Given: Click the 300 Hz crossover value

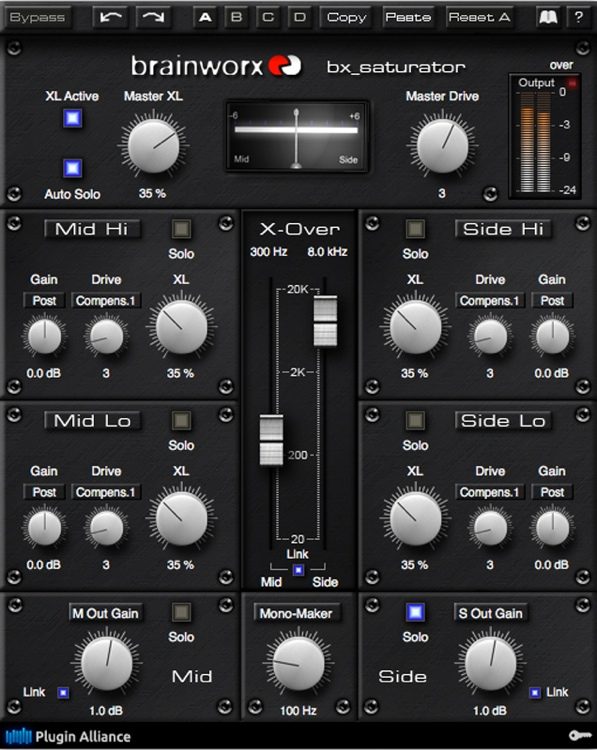Looking at the screenshot, I should click(x=268, y=252).
